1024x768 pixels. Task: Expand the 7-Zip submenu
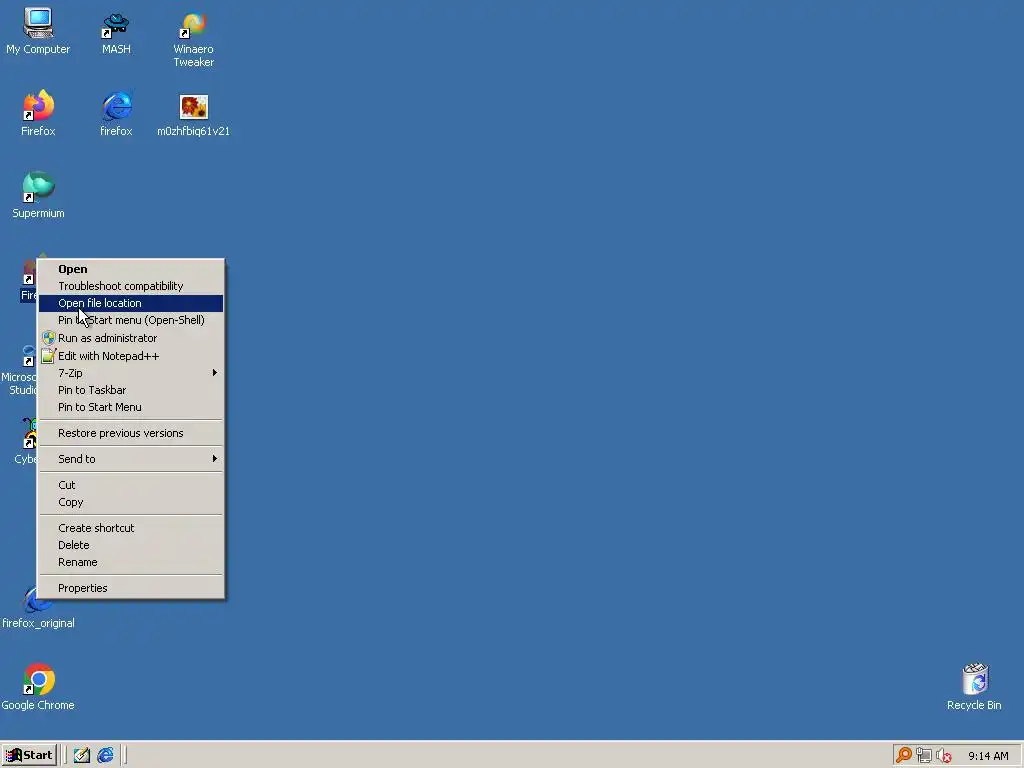(x=131, y=373)
